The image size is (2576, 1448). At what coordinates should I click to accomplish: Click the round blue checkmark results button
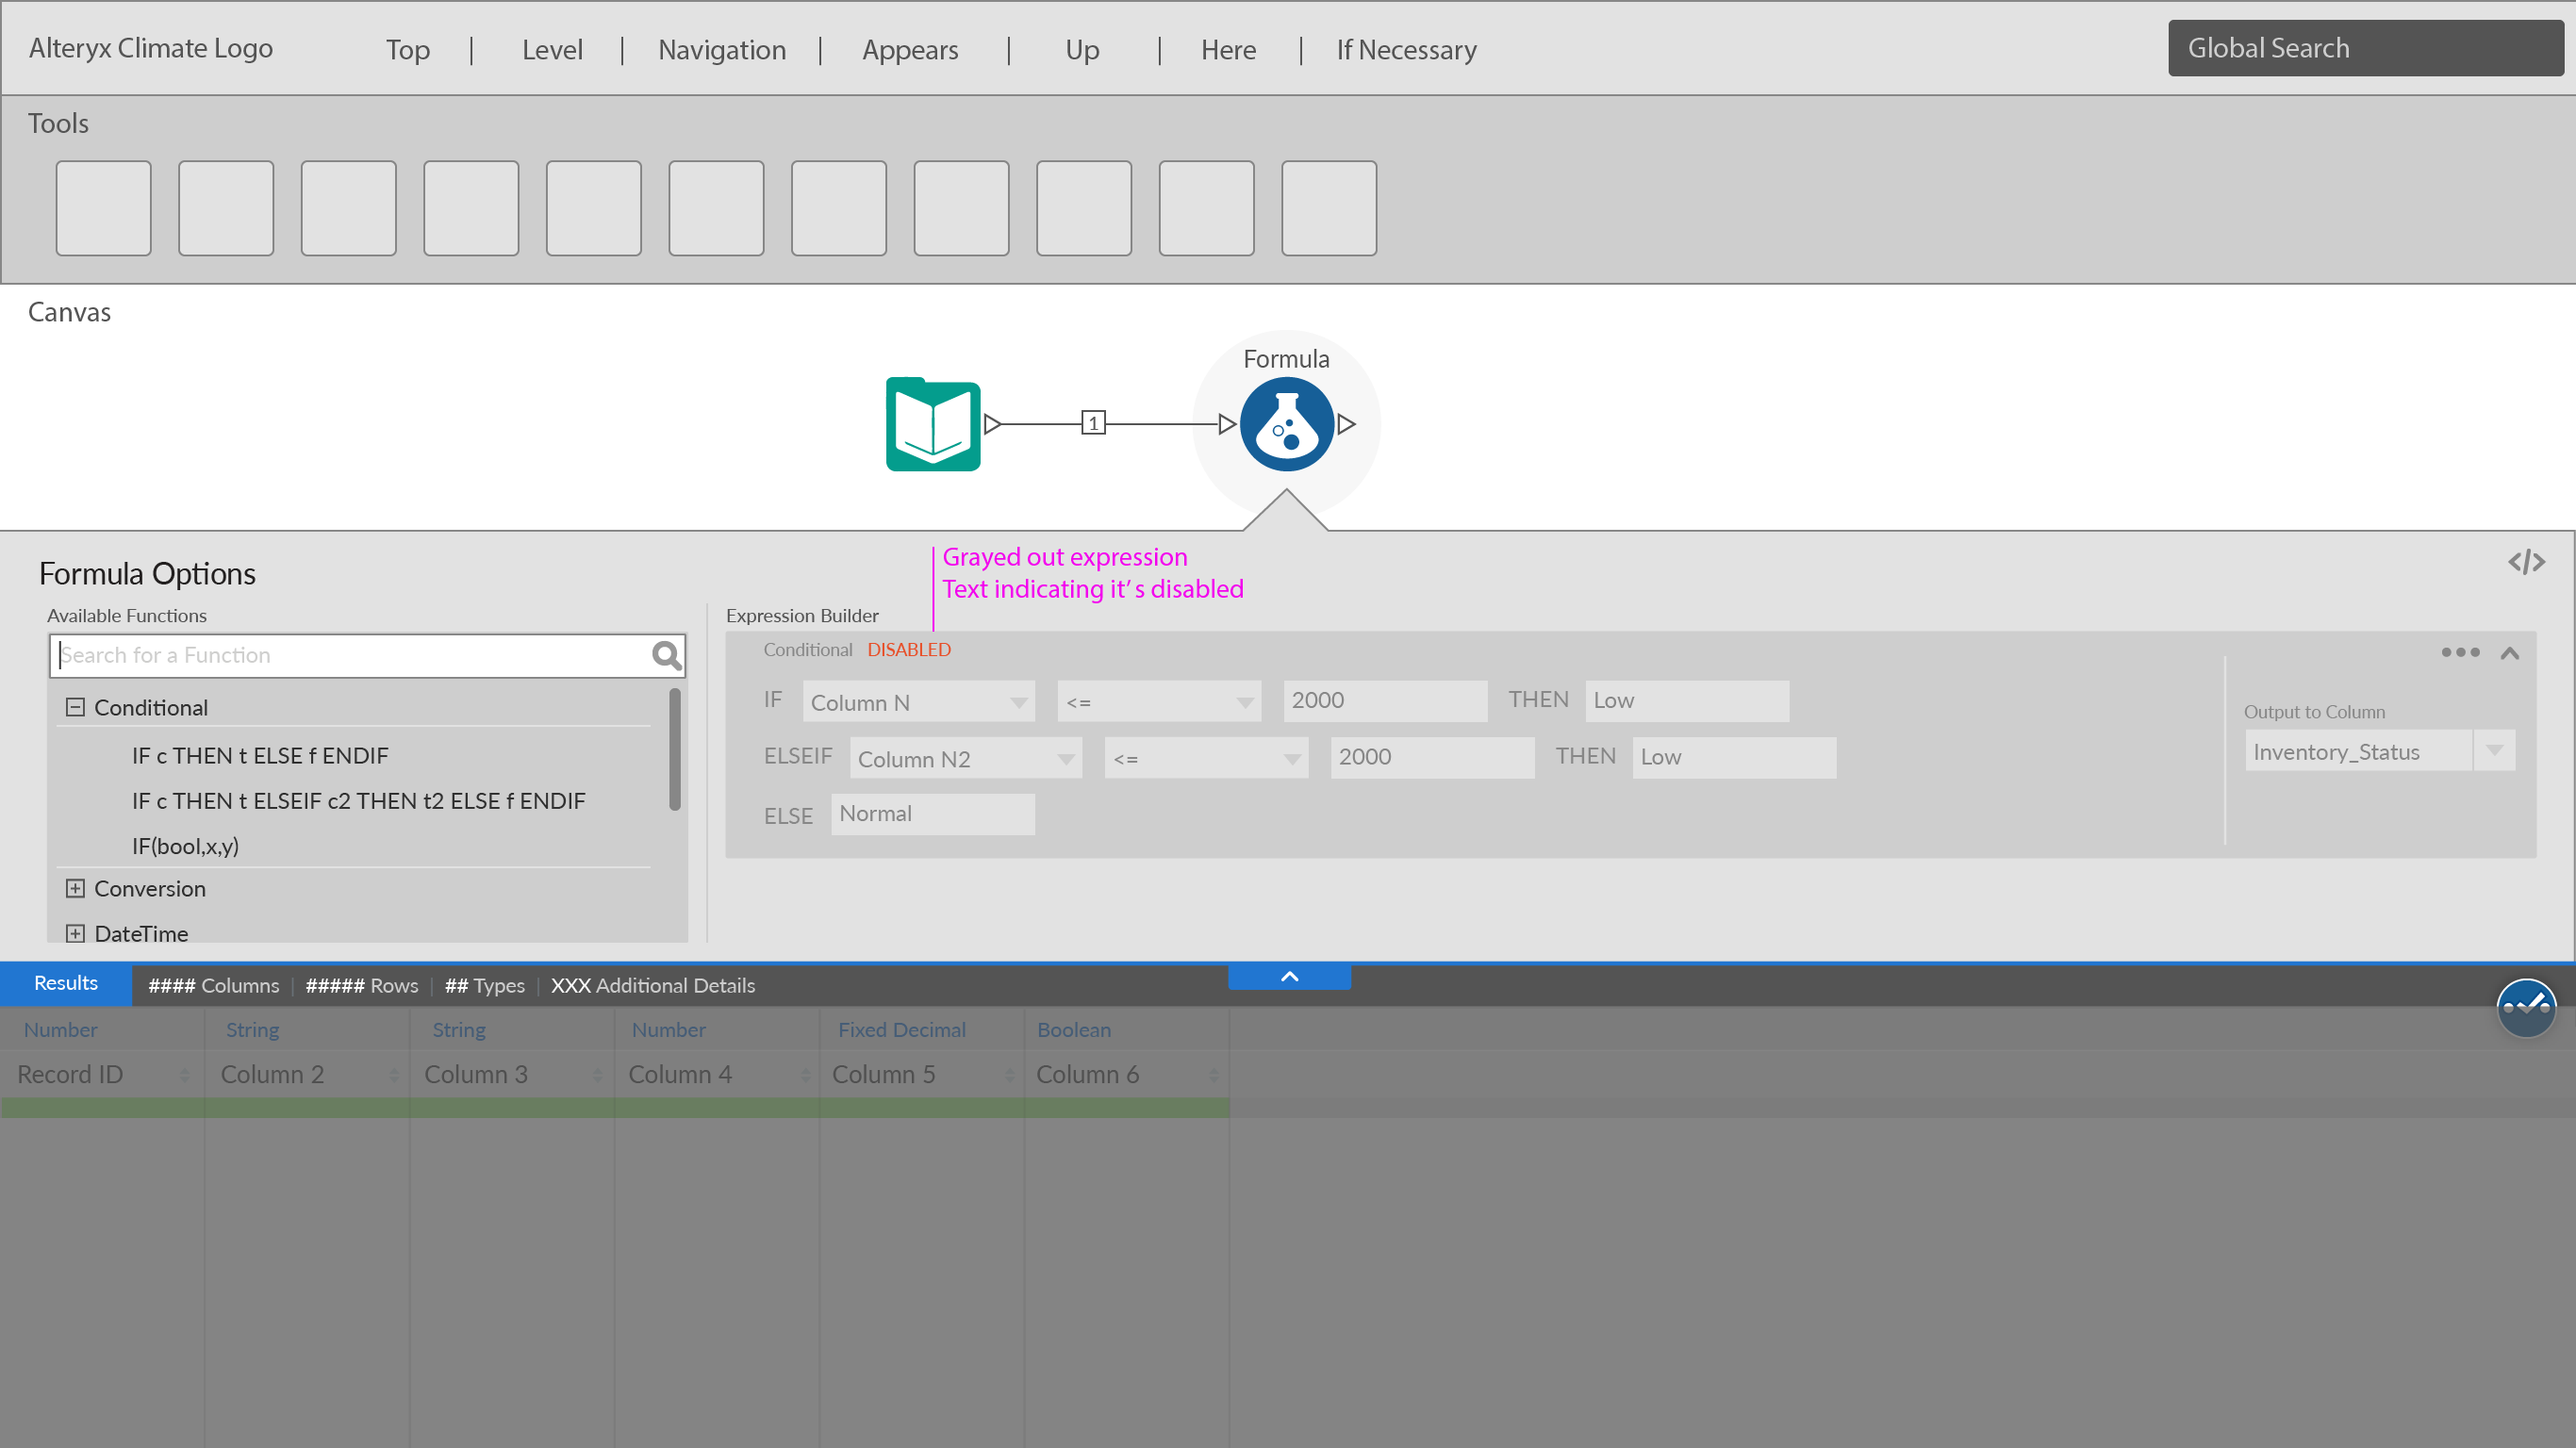[x=2525, y=1008]
